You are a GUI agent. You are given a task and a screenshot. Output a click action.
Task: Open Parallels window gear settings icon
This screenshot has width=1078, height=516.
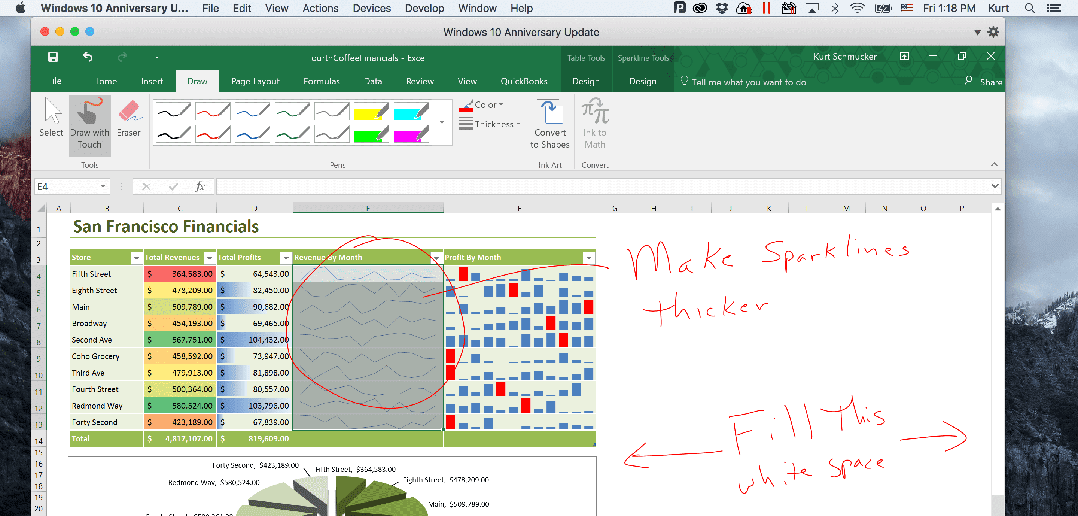click(993, 32)
